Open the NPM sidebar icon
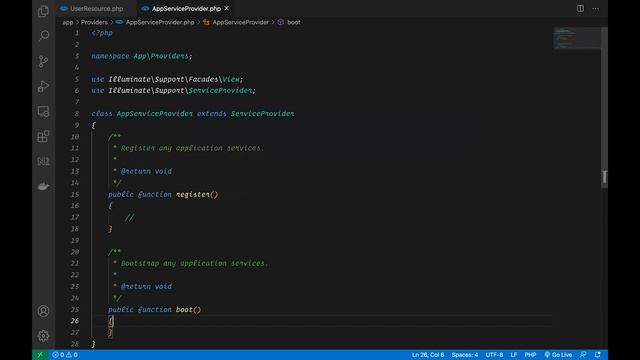Viewport: 640px width, 360px height. click(43, 162)
